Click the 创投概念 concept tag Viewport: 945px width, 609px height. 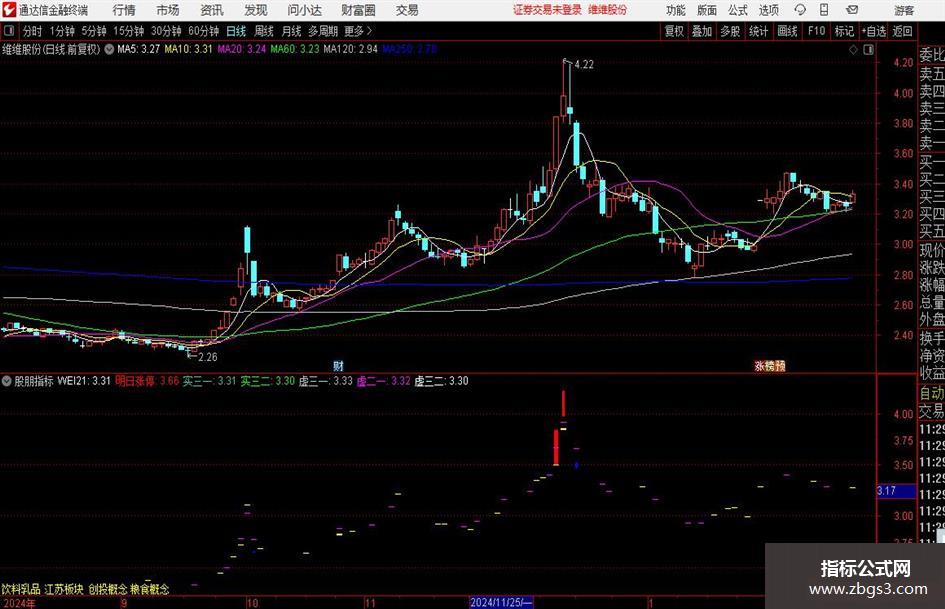107,589
